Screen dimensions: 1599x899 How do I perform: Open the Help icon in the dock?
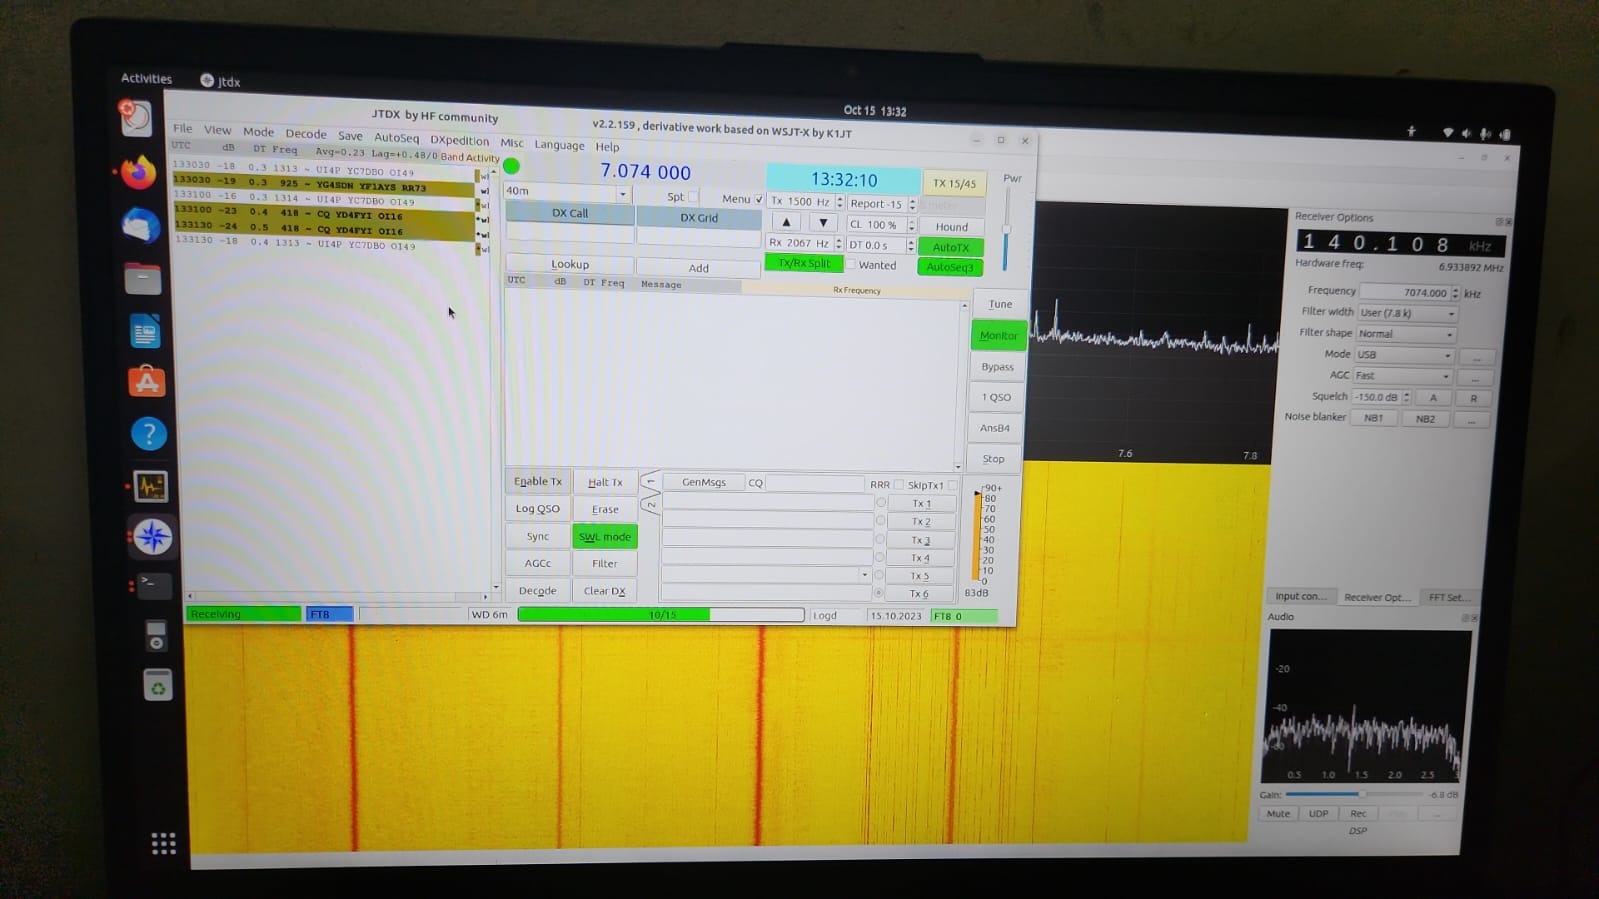tap(149, 433)
